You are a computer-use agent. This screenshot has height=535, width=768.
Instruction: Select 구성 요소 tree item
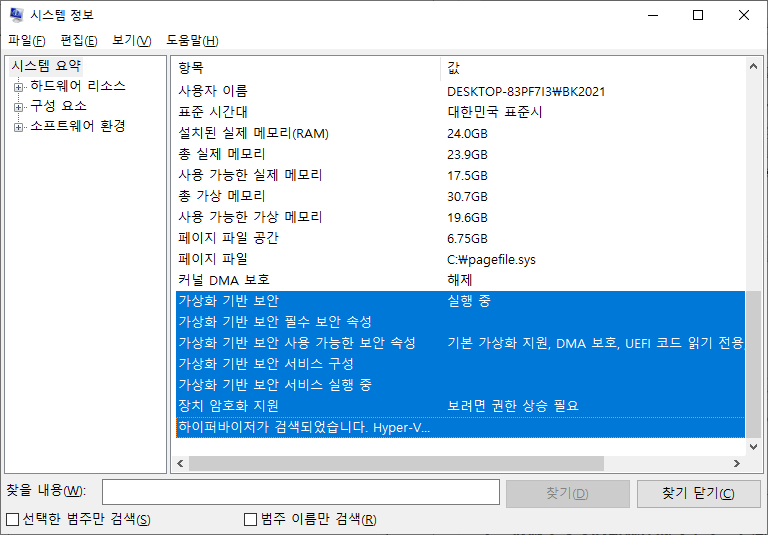[x=58, y=106]
